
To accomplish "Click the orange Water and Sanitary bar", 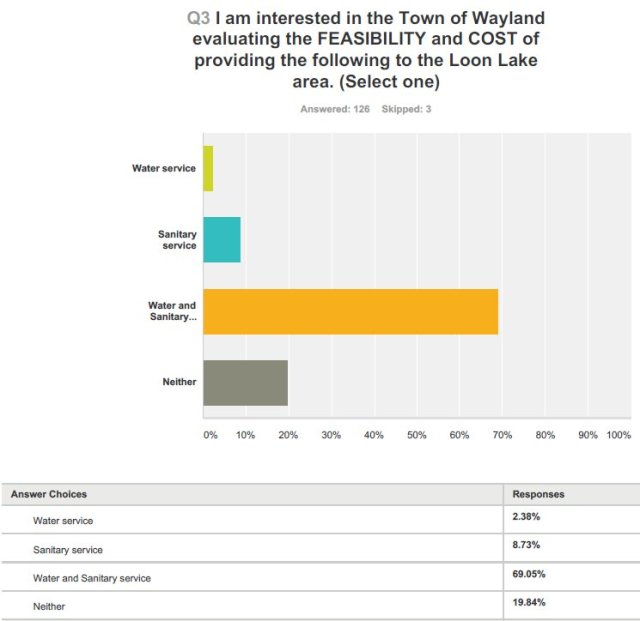I will tap(350, 311).
